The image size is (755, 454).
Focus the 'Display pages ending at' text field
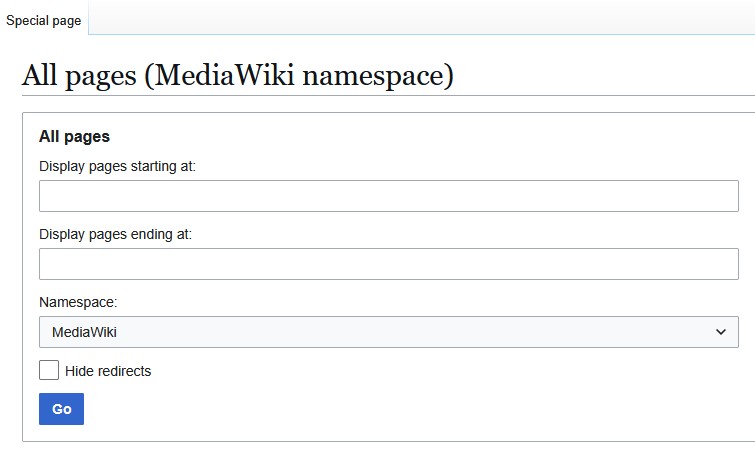point(388,264)
